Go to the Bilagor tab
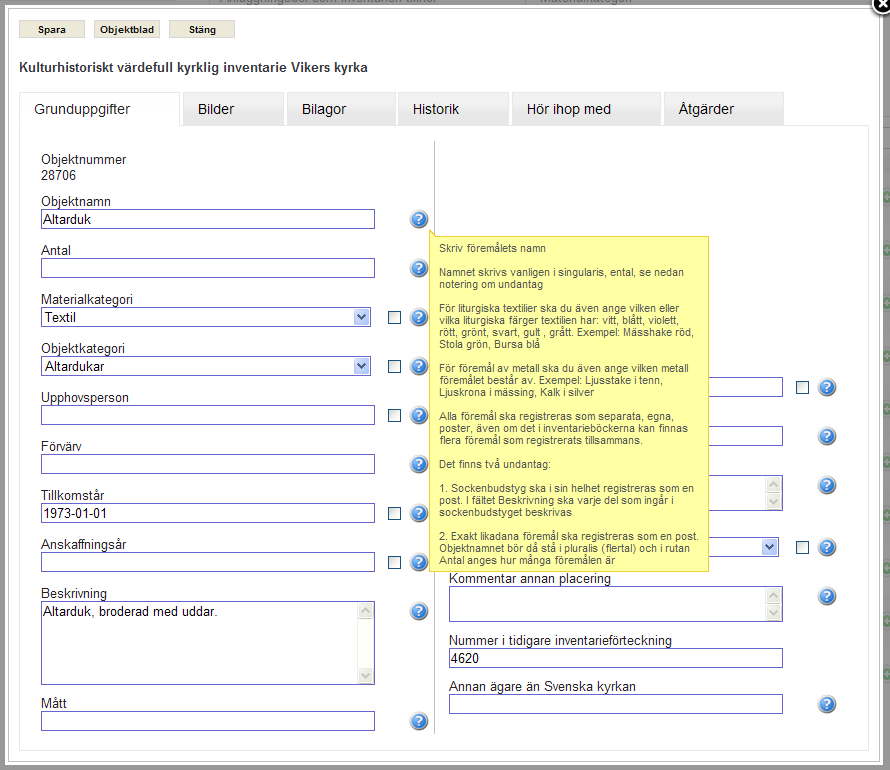Image resolution: width=890 pixels, height=770 pixels. tap(341, 109)
